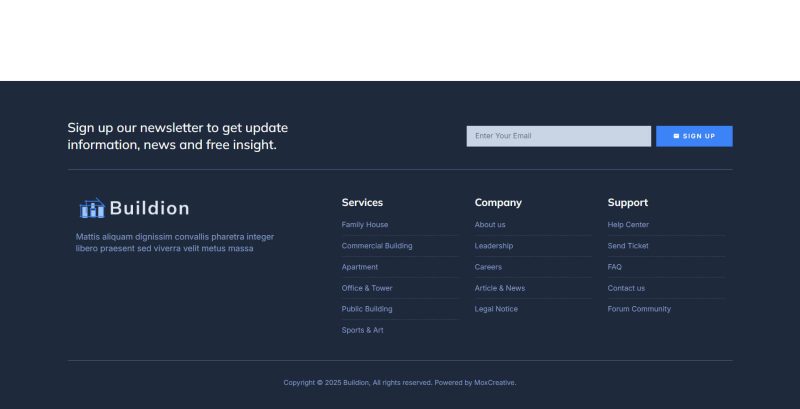Open the Commercial Building link

coord(377,246)
